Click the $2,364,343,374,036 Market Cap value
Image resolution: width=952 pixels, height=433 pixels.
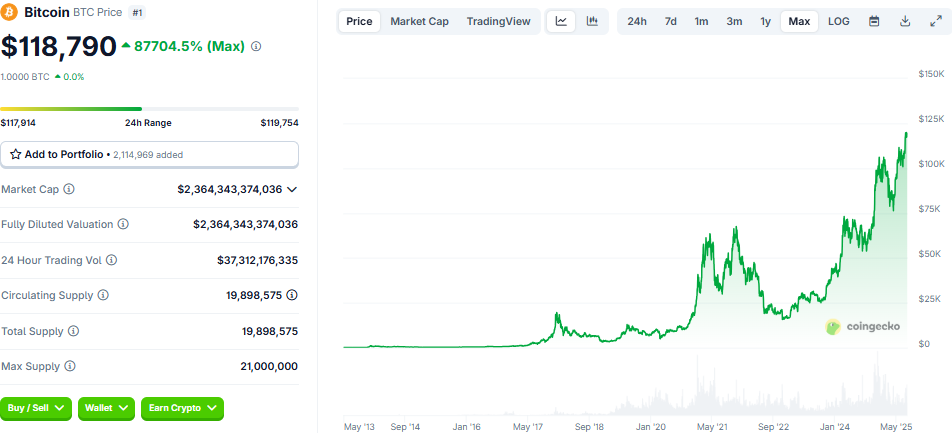(230, 189)
